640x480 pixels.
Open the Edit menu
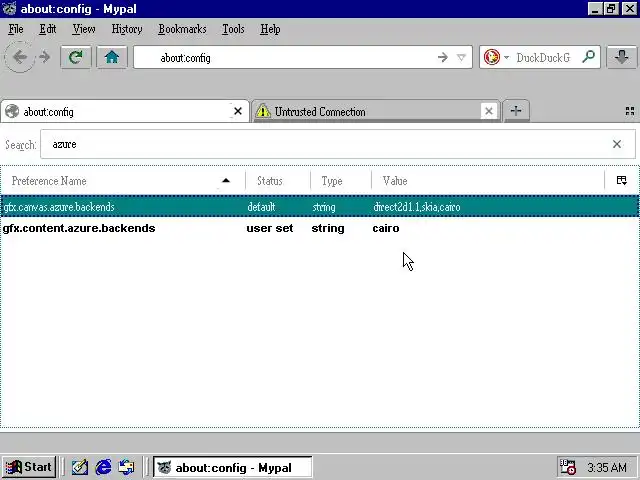pos(47,29)
